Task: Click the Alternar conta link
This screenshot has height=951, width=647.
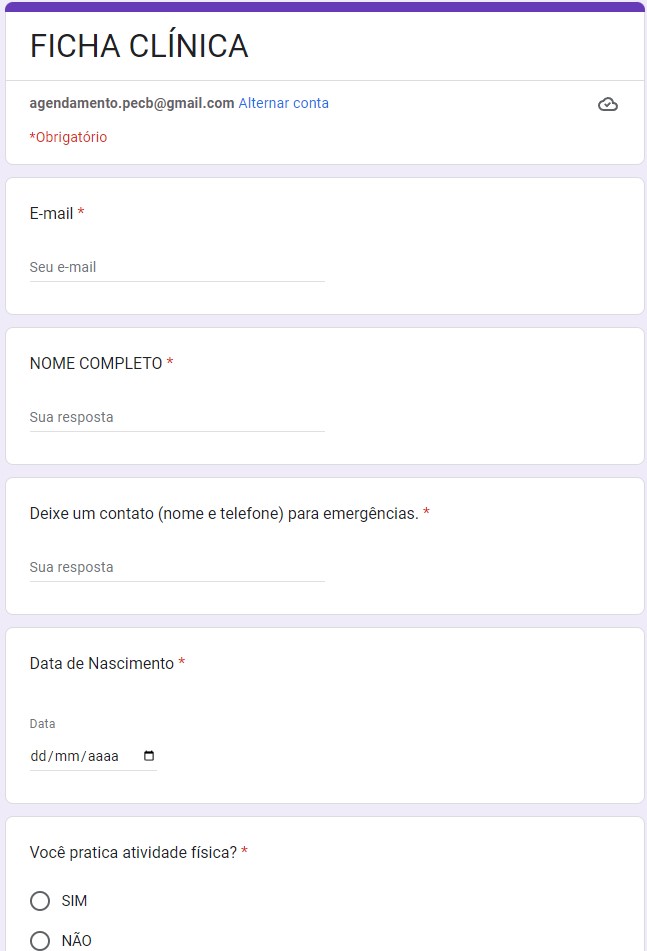Action: (x=283, y=103)
